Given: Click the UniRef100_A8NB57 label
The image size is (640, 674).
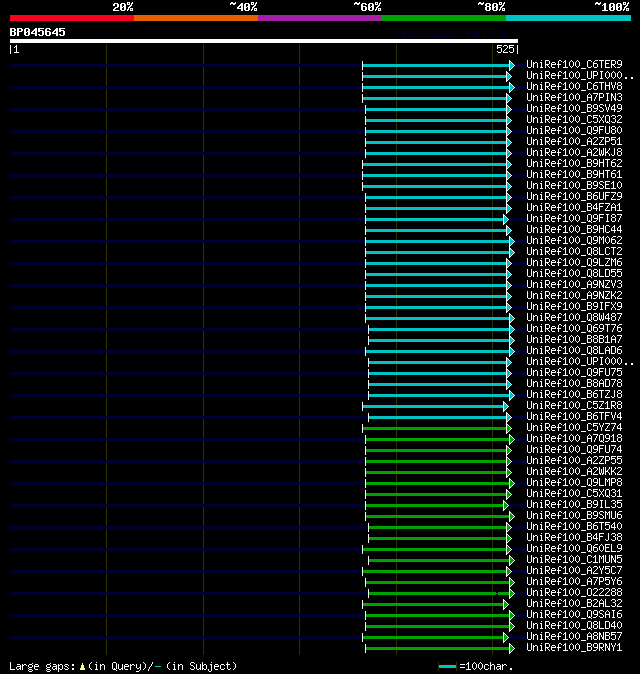Looking at the screenshot, I should (574, 637).
